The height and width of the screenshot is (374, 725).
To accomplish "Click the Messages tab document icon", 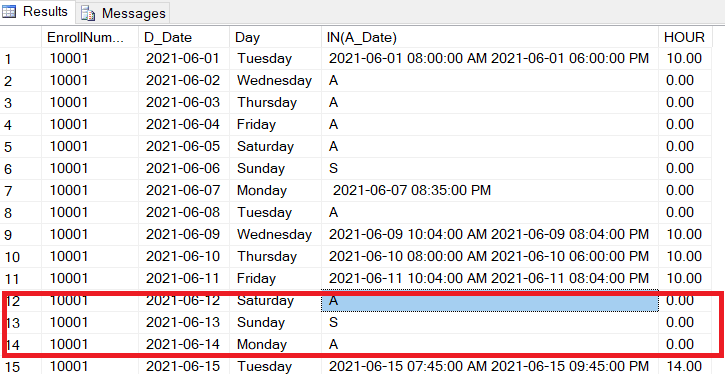I will click(88, 13).
